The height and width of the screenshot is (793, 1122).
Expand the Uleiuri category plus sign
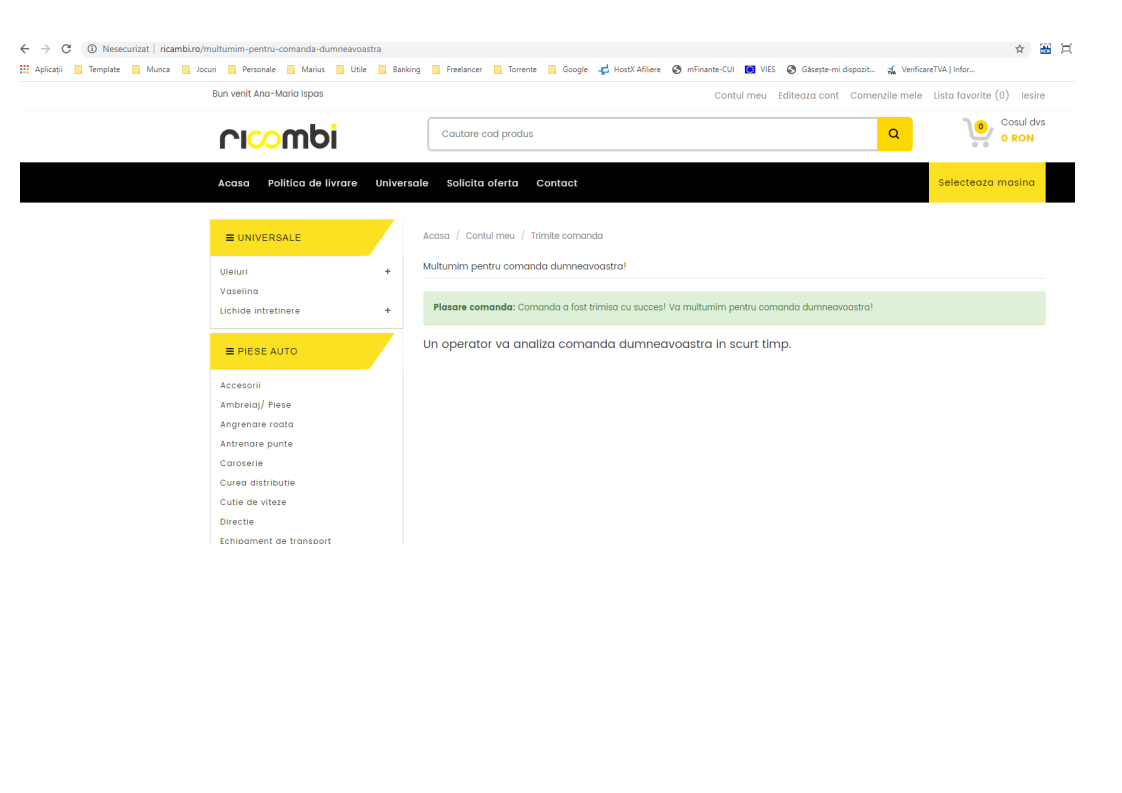click(388, 271)
